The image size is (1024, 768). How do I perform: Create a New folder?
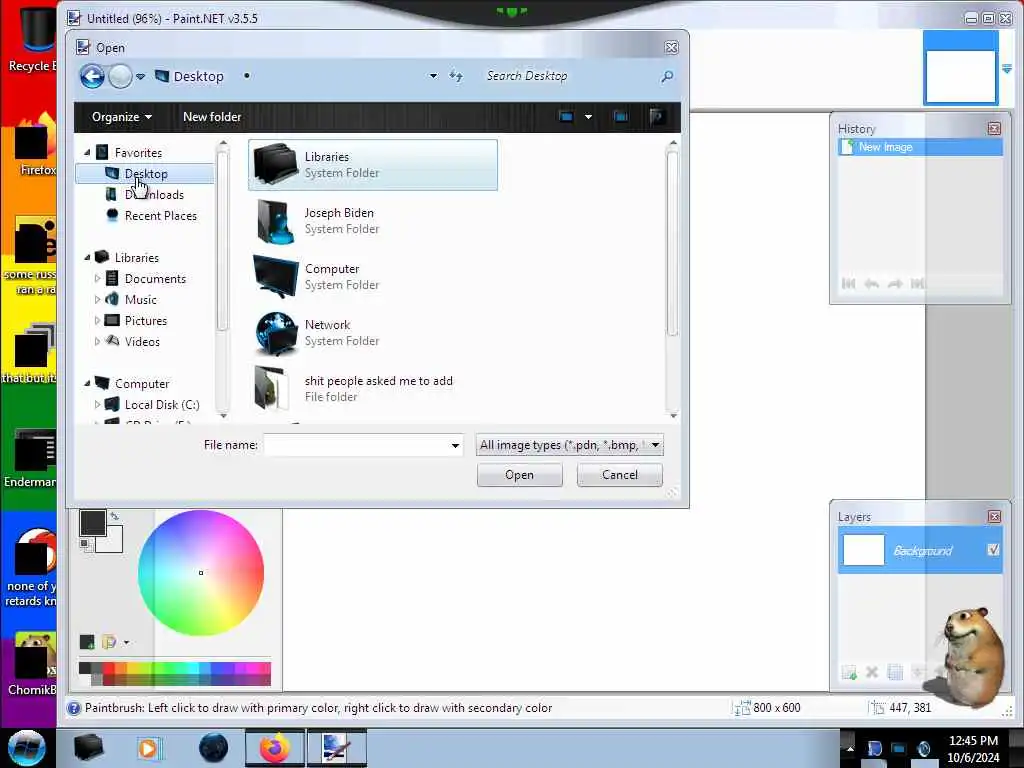point(212,117)
